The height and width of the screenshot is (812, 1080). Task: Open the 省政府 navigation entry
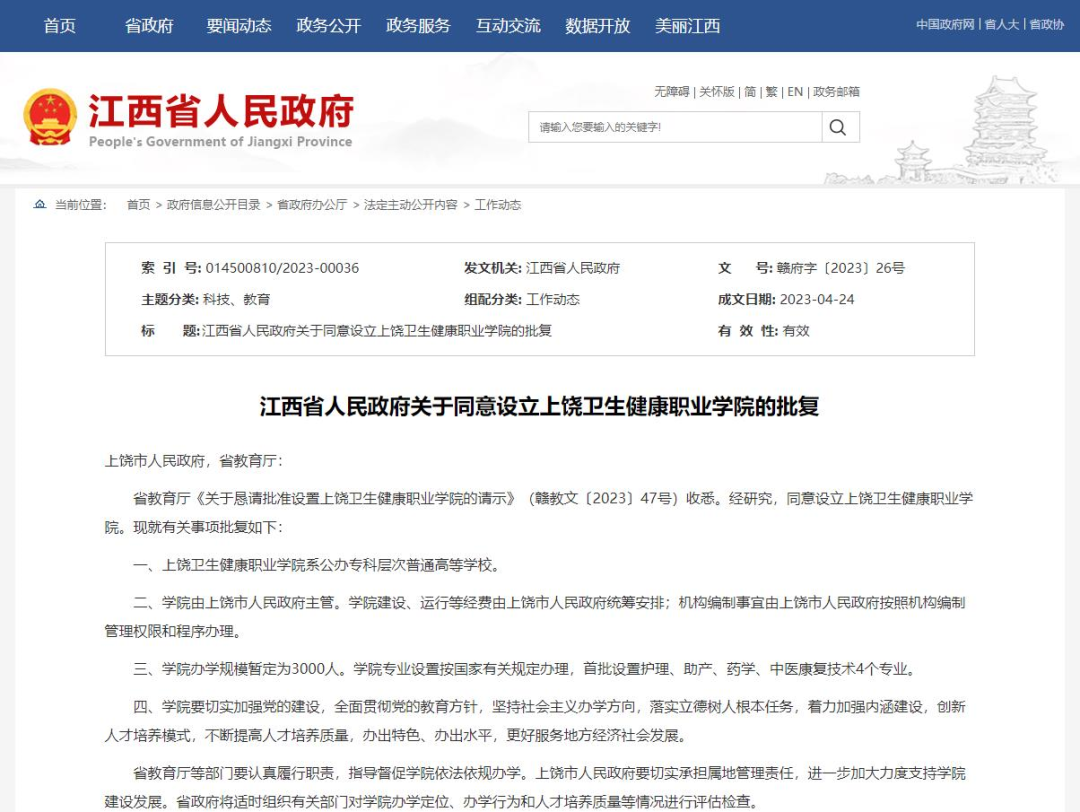point(148,26)
